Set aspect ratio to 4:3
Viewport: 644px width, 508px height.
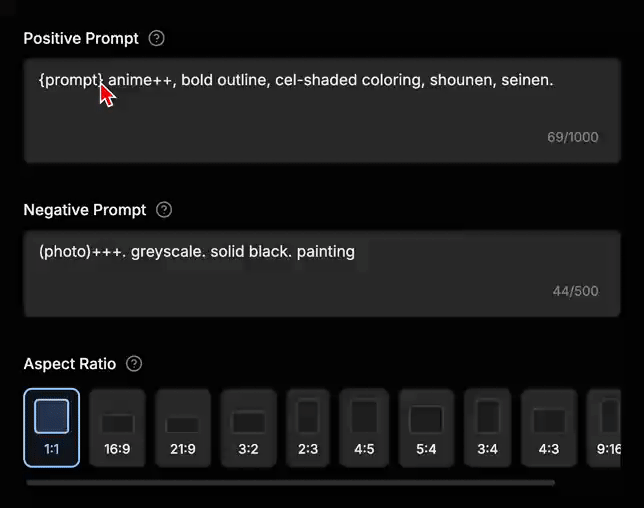click(549, 428)
